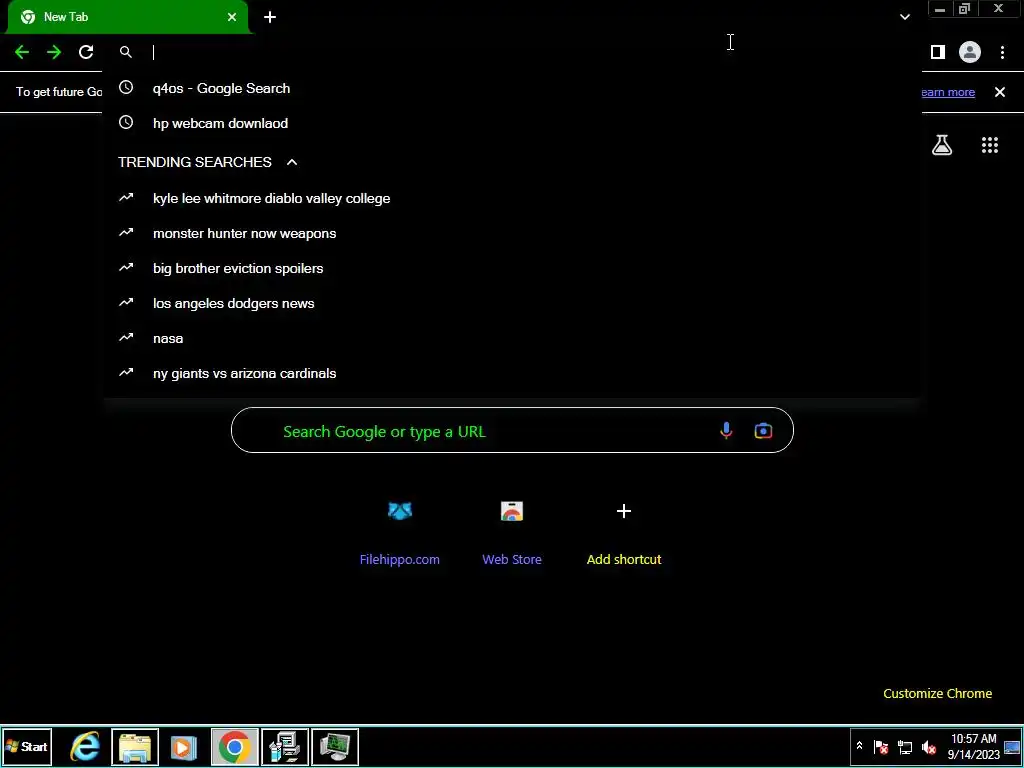Image resolution: width=1024 pixels, height=768 pixels.
Task: Open the Filehippo.com shortcut tile
Action: pos(400,531)
